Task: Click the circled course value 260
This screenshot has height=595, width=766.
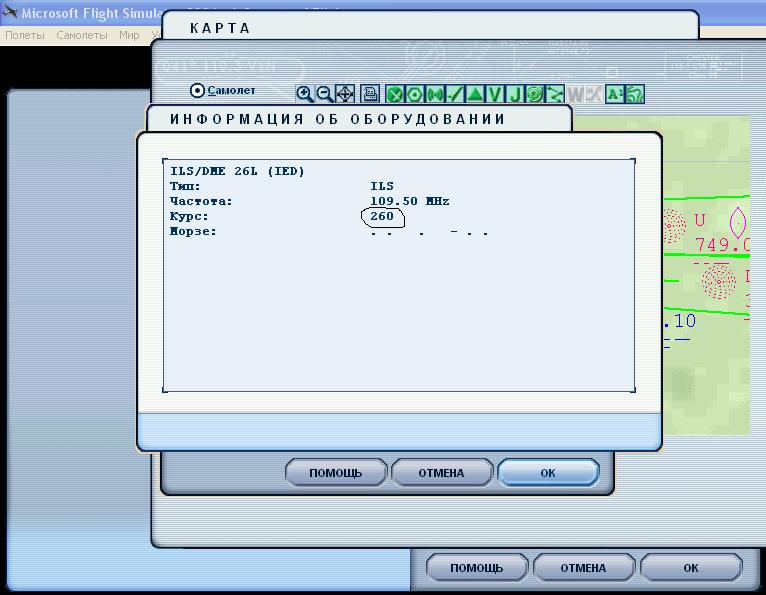Action: 382,217
